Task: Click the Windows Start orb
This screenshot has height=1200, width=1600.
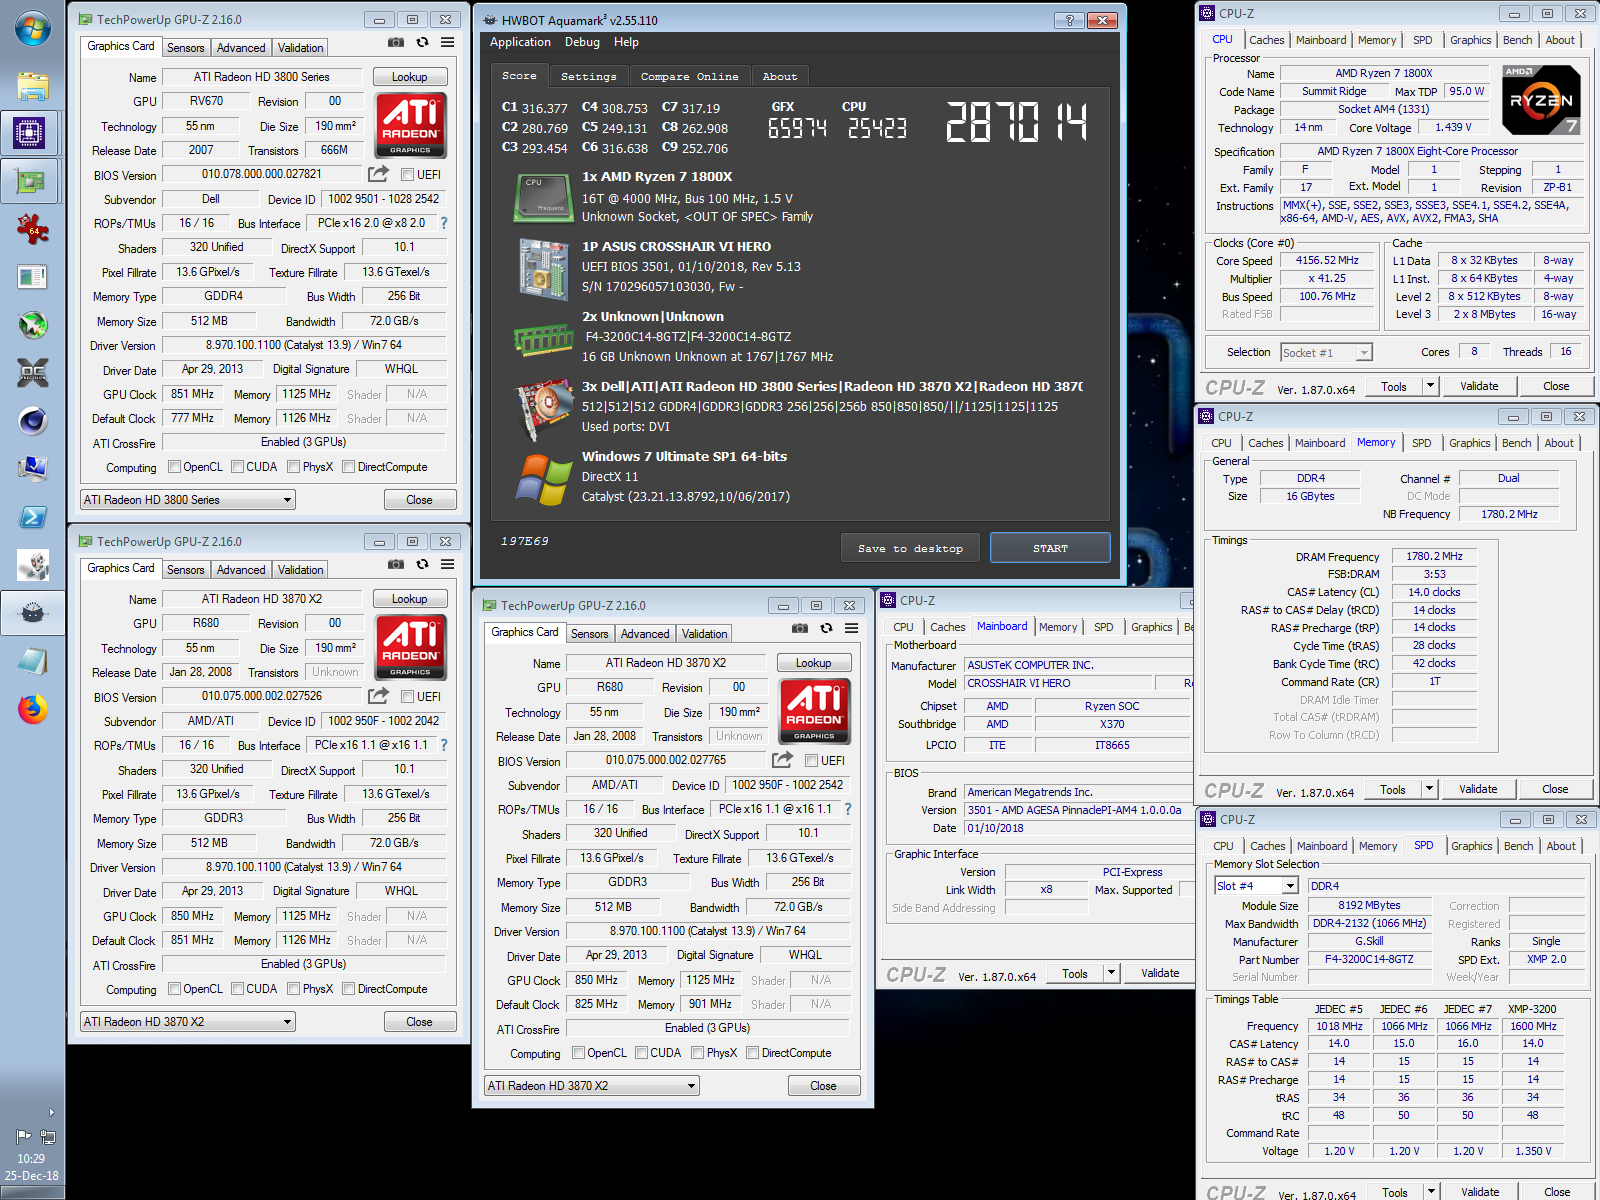Action: tap(32, 29)
